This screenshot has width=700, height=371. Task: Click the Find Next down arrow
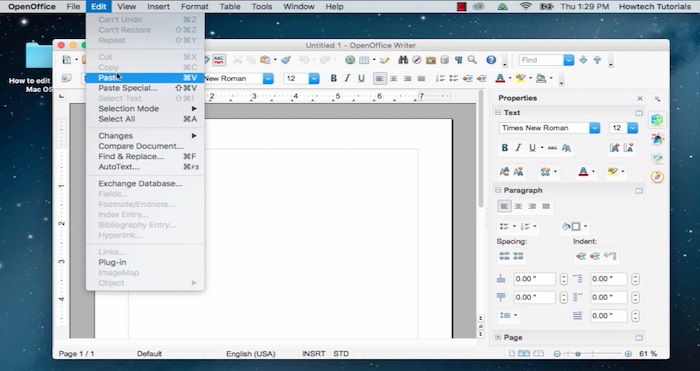click(x=583, y=60)
